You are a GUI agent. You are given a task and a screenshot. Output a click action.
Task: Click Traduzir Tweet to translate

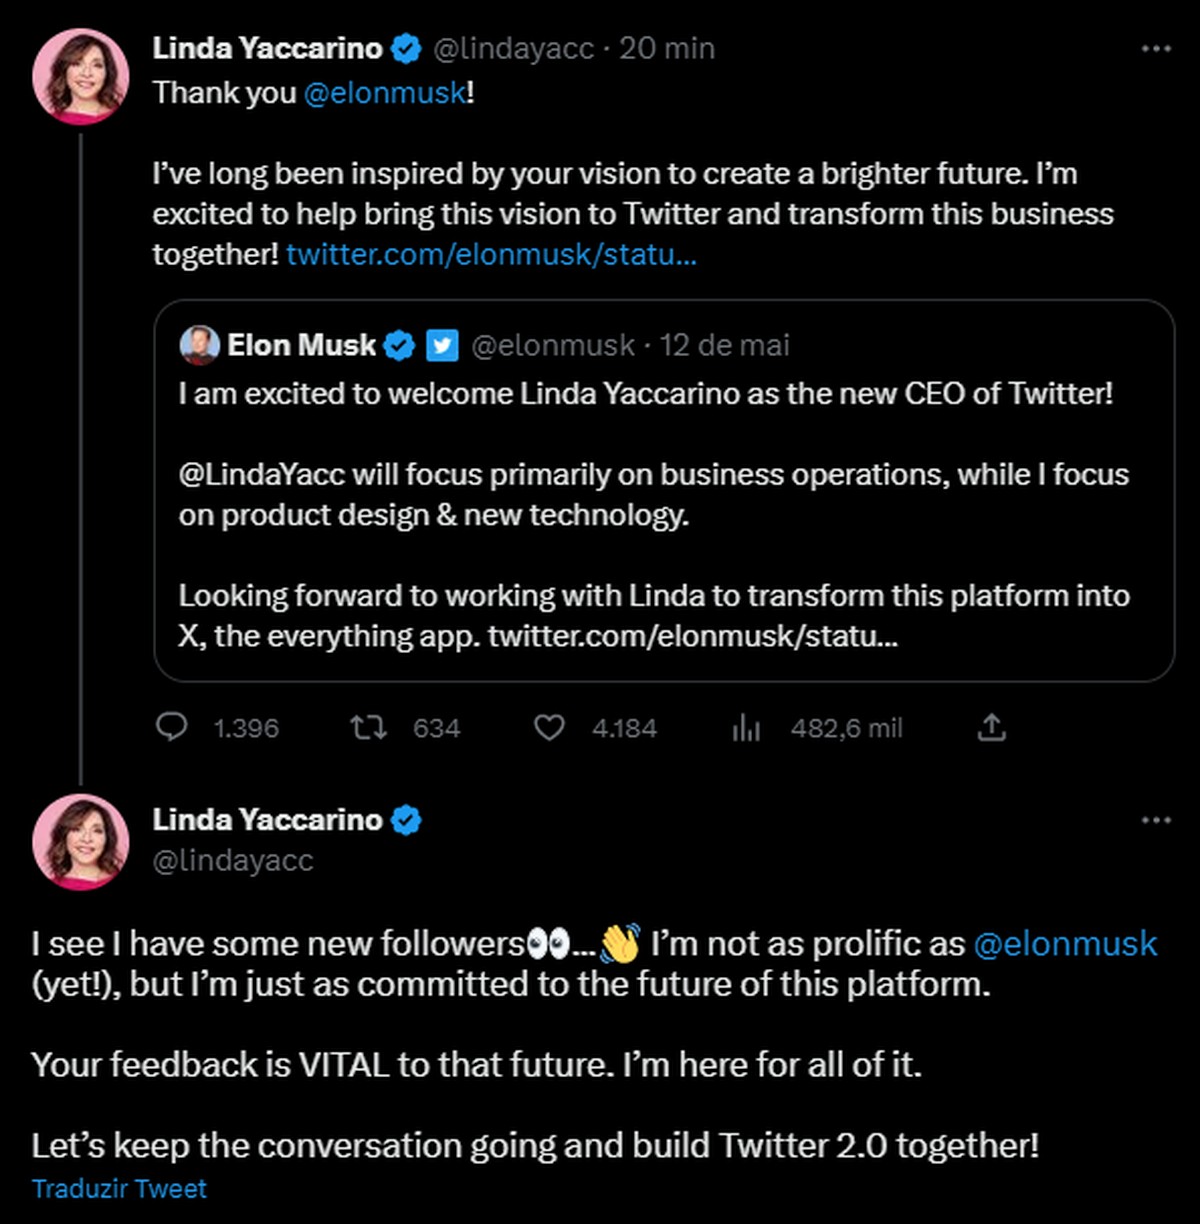[118, 1188]
